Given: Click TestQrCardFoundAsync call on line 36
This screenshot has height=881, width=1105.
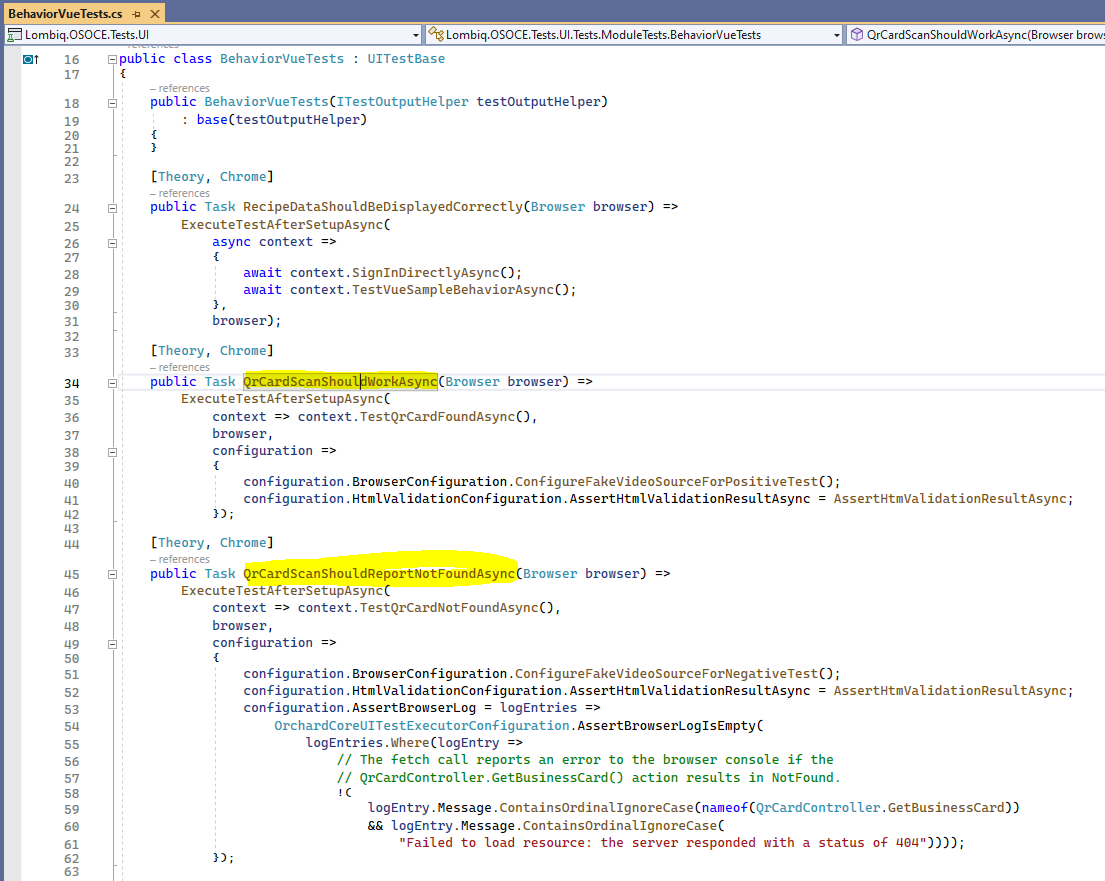Looking at the screenshot, I should [438, 417].
